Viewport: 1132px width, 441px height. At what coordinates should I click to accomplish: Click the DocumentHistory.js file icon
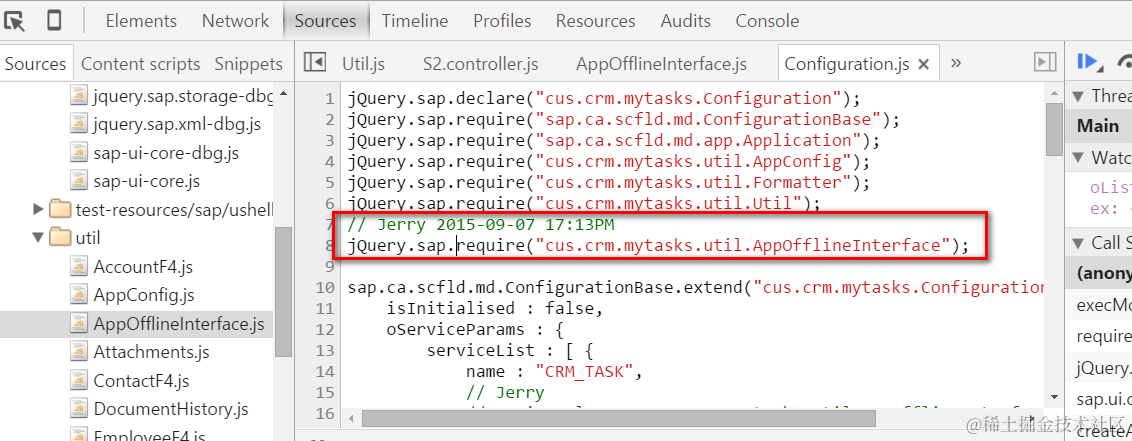pyautogui.click(x=78, y=409)
